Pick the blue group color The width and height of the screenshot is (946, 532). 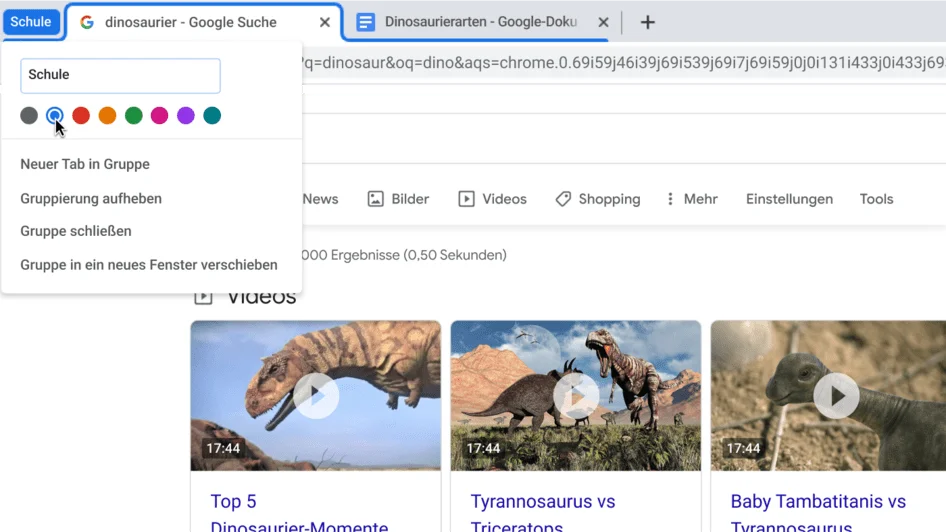pyautogui.click(x=55, y=115)
